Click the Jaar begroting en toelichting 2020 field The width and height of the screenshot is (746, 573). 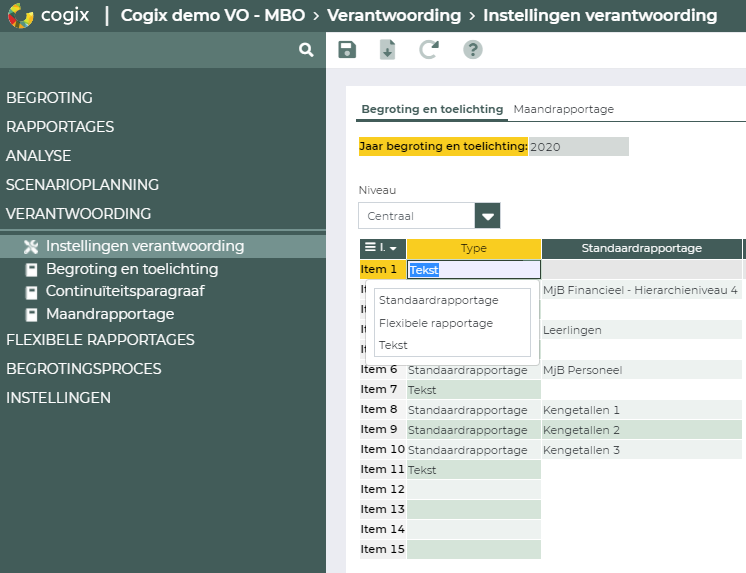[579, 147]
